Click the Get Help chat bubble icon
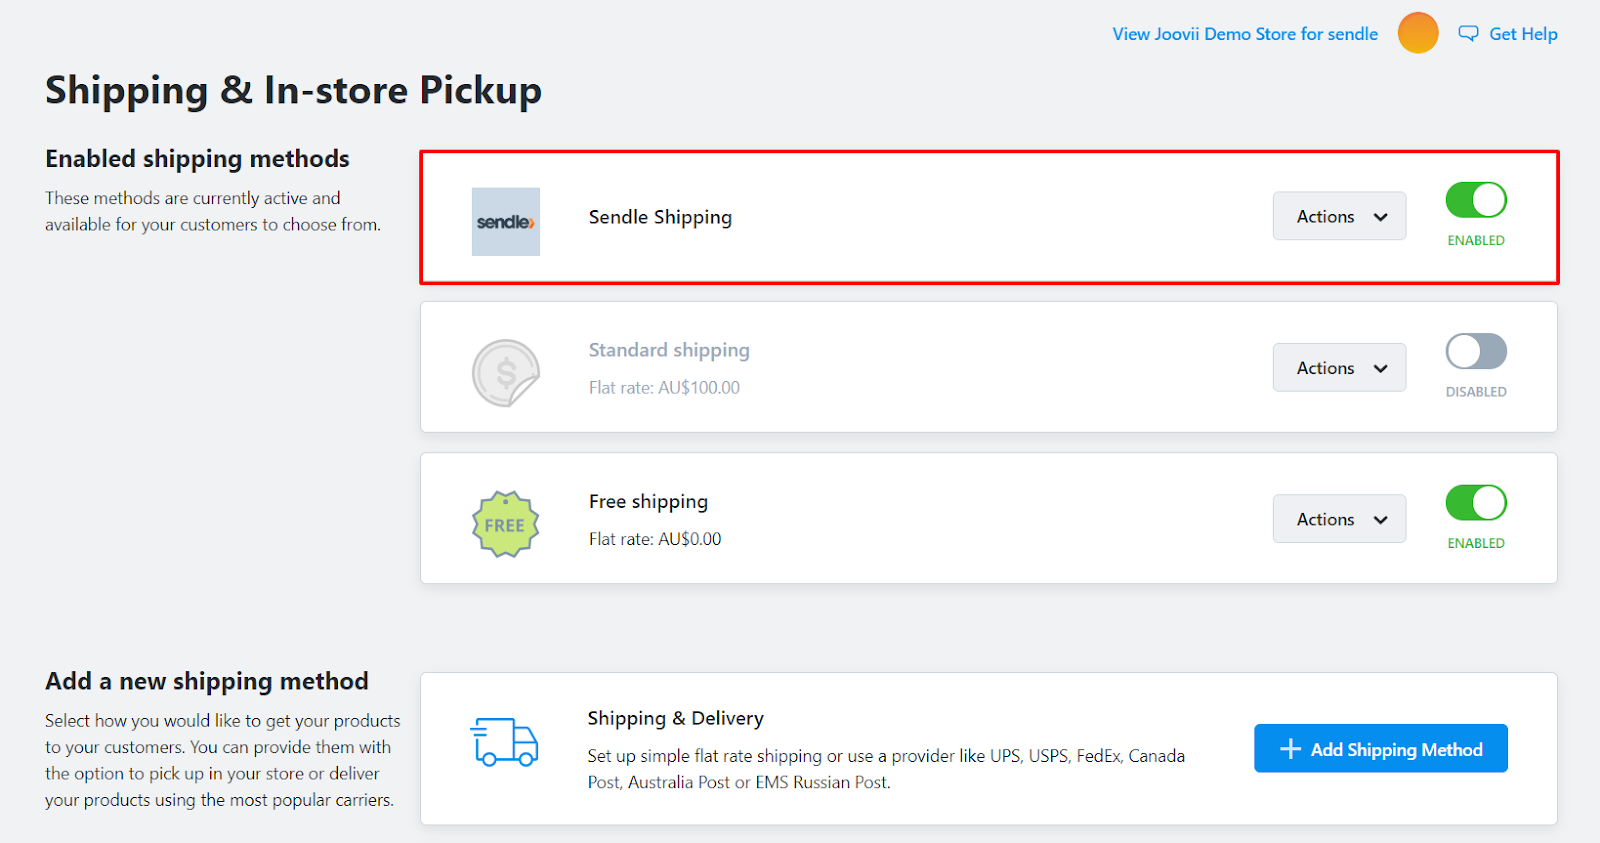The width and height of the screenshot is (1600, 843). (x=1468, y=34)
